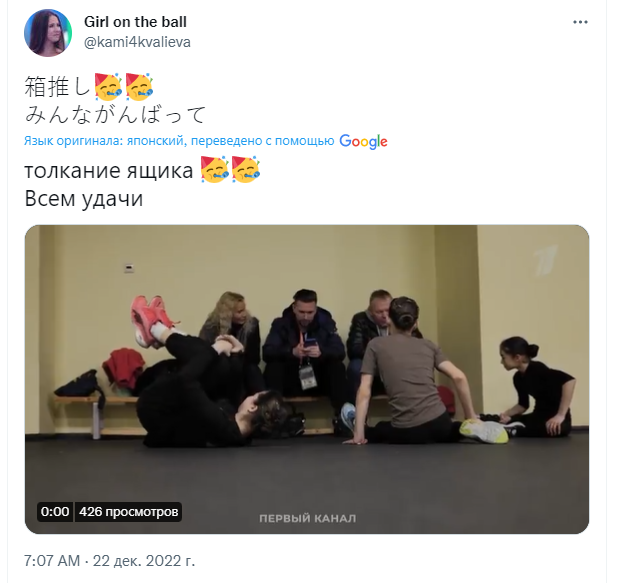This screenshot has height=583, width=630.
Task: Open the @kami4kvalieva handle link
Action: [x=137, y=42]
